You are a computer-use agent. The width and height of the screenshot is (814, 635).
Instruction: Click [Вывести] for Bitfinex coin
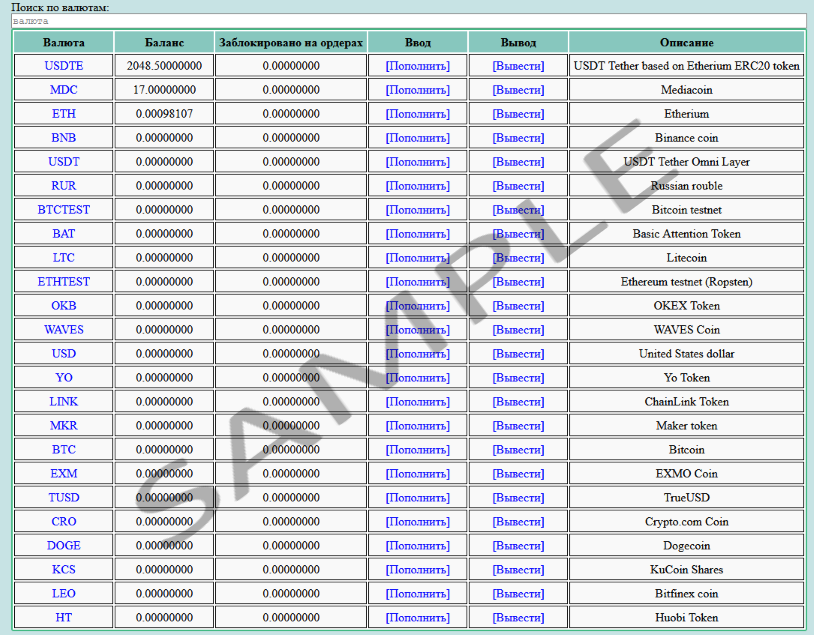point(518,593)
